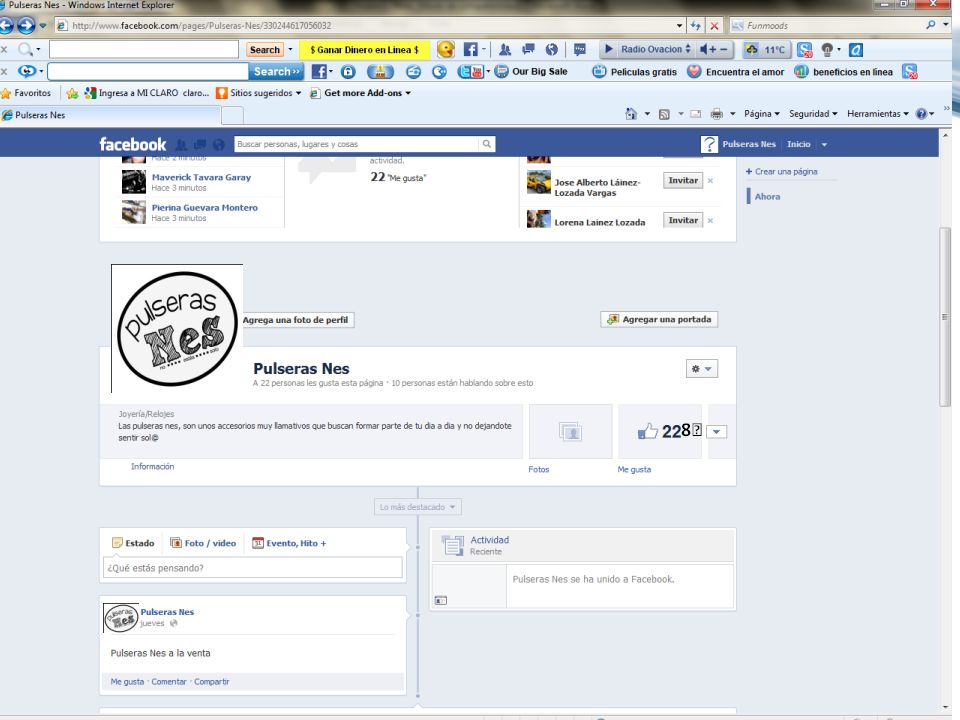Click the ¿Qué estás pensando? status field
Viewport: 960px width, 720px height.
[253, 568]
